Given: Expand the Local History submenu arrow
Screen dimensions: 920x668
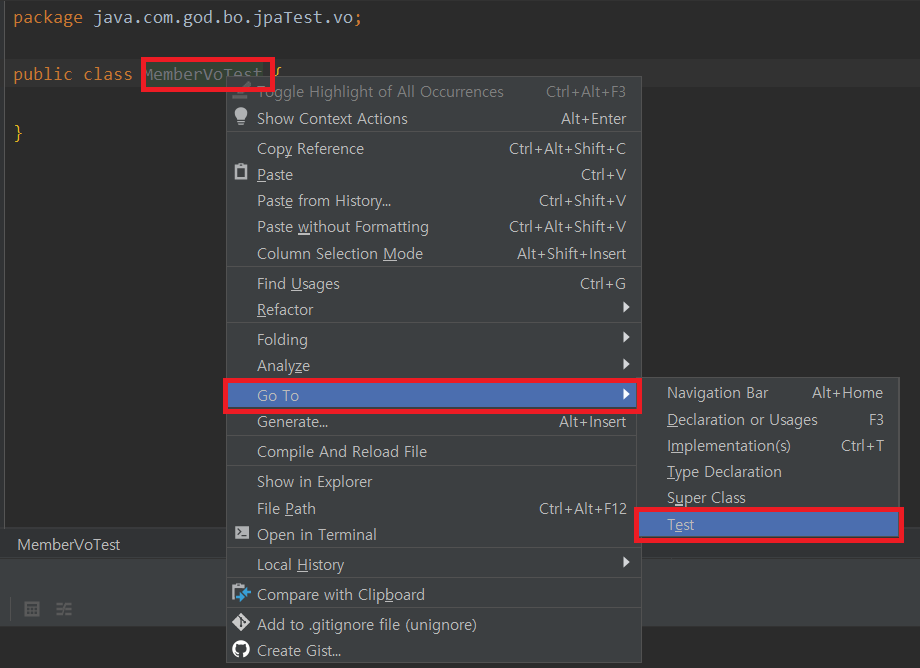Looking at the screenshot, I should pyautogui.click(x=626, y=562).
